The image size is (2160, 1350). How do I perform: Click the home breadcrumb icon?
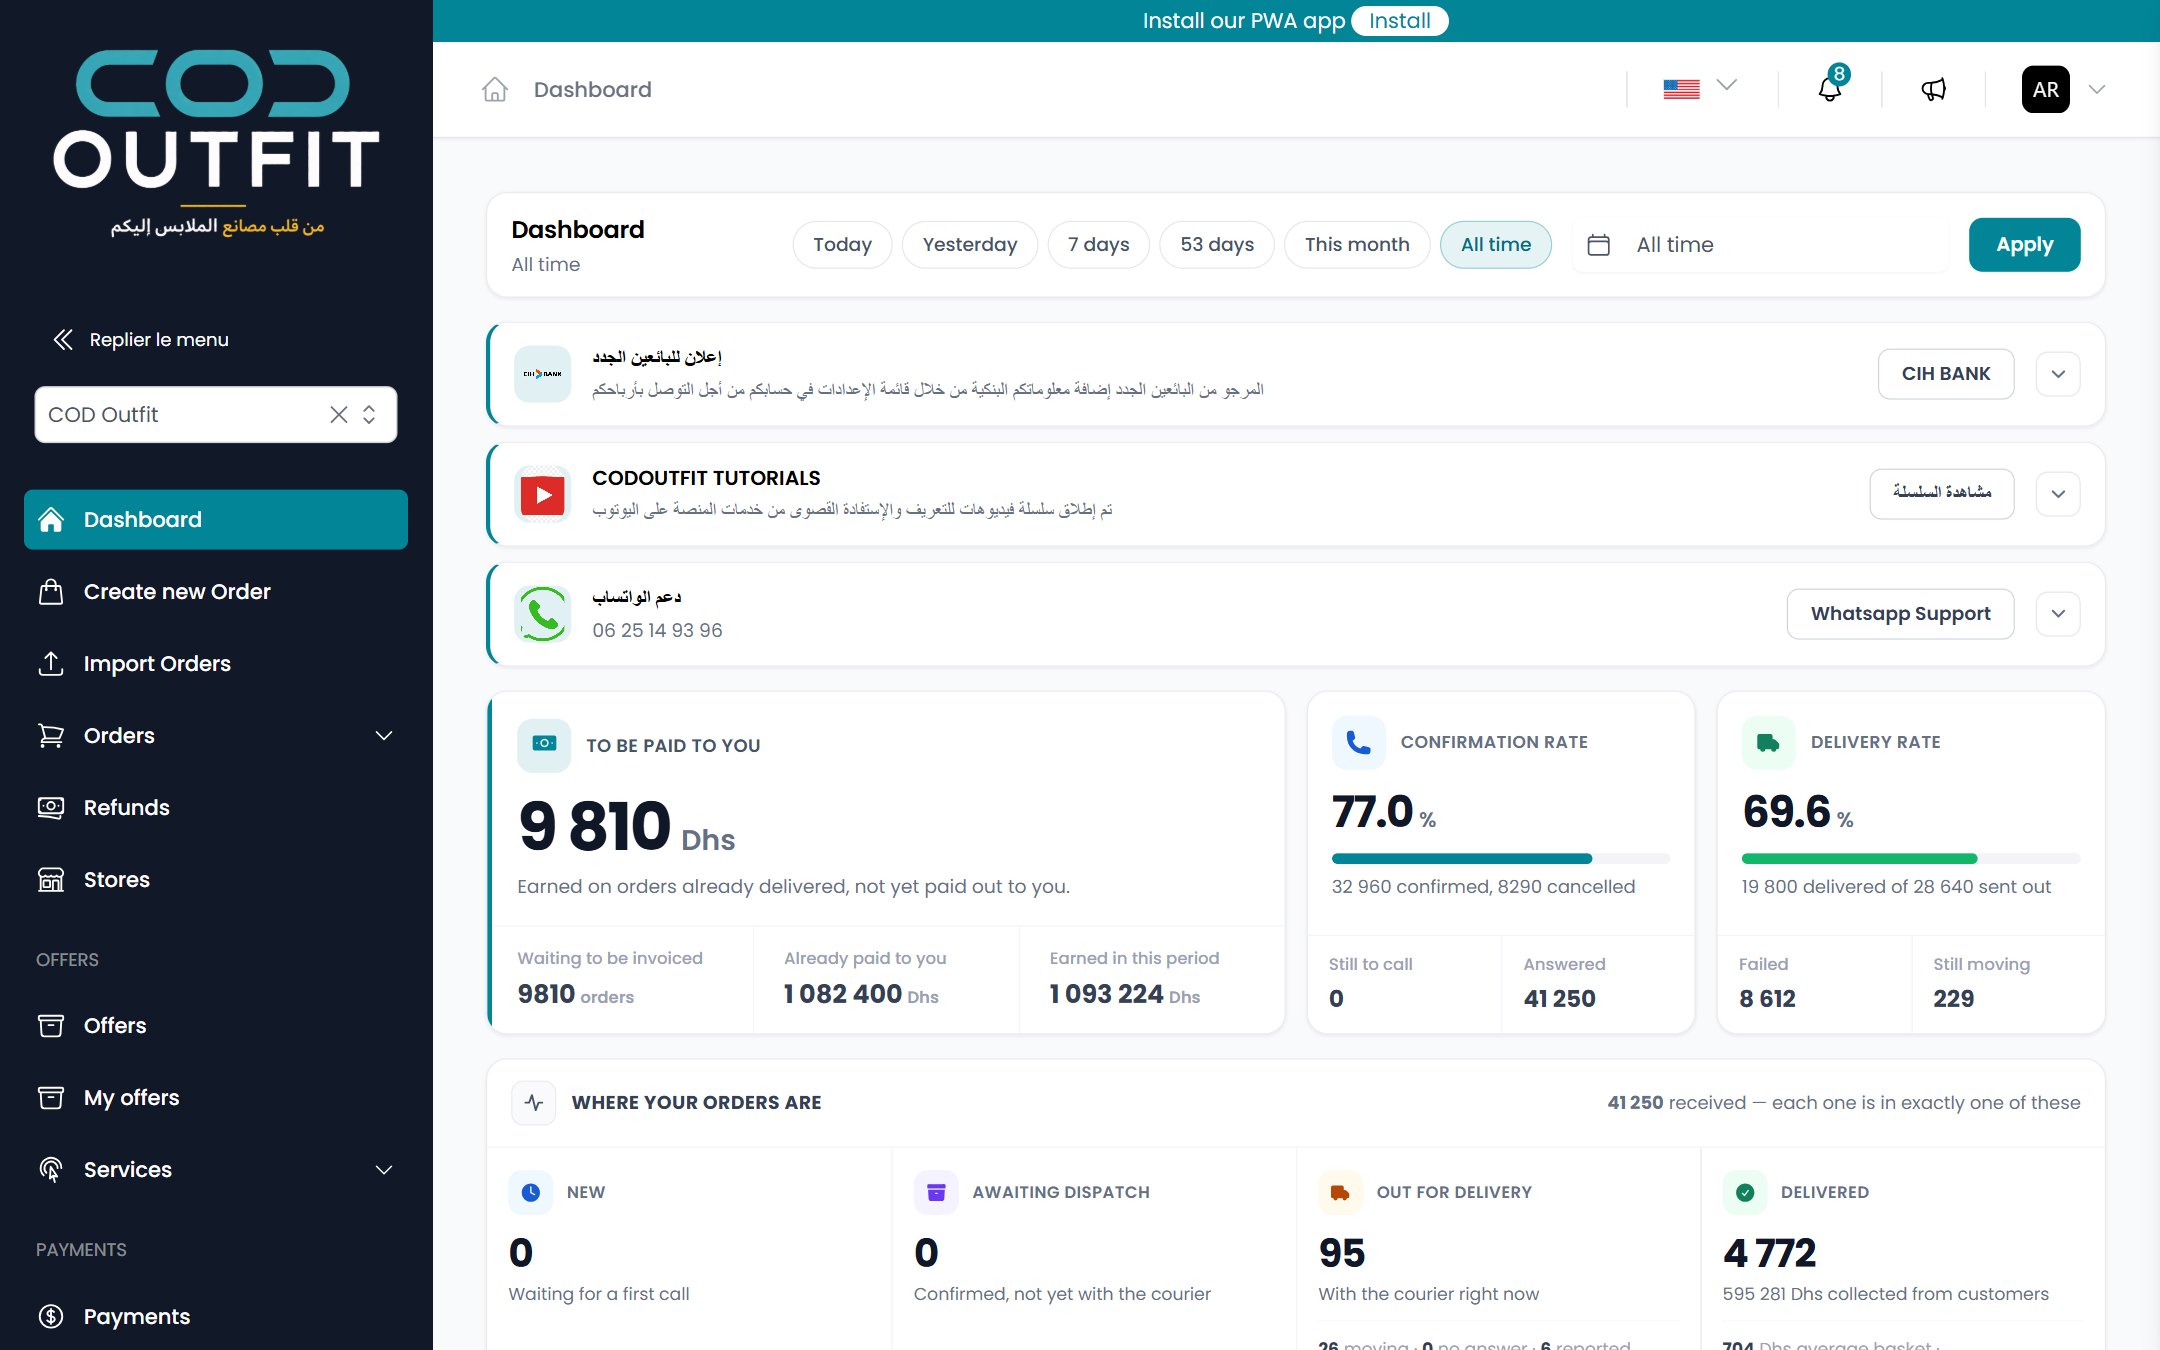tap(495, 90)
